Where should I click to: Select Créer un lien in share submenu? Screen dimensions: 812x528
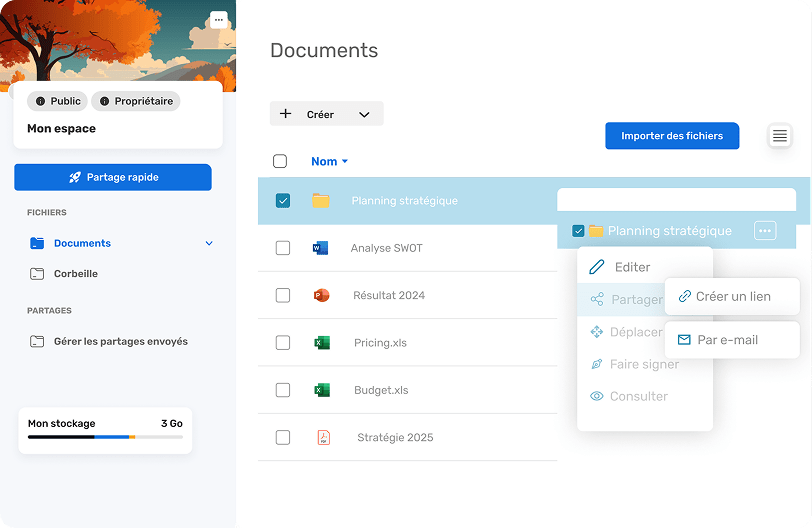pos(732,296)
